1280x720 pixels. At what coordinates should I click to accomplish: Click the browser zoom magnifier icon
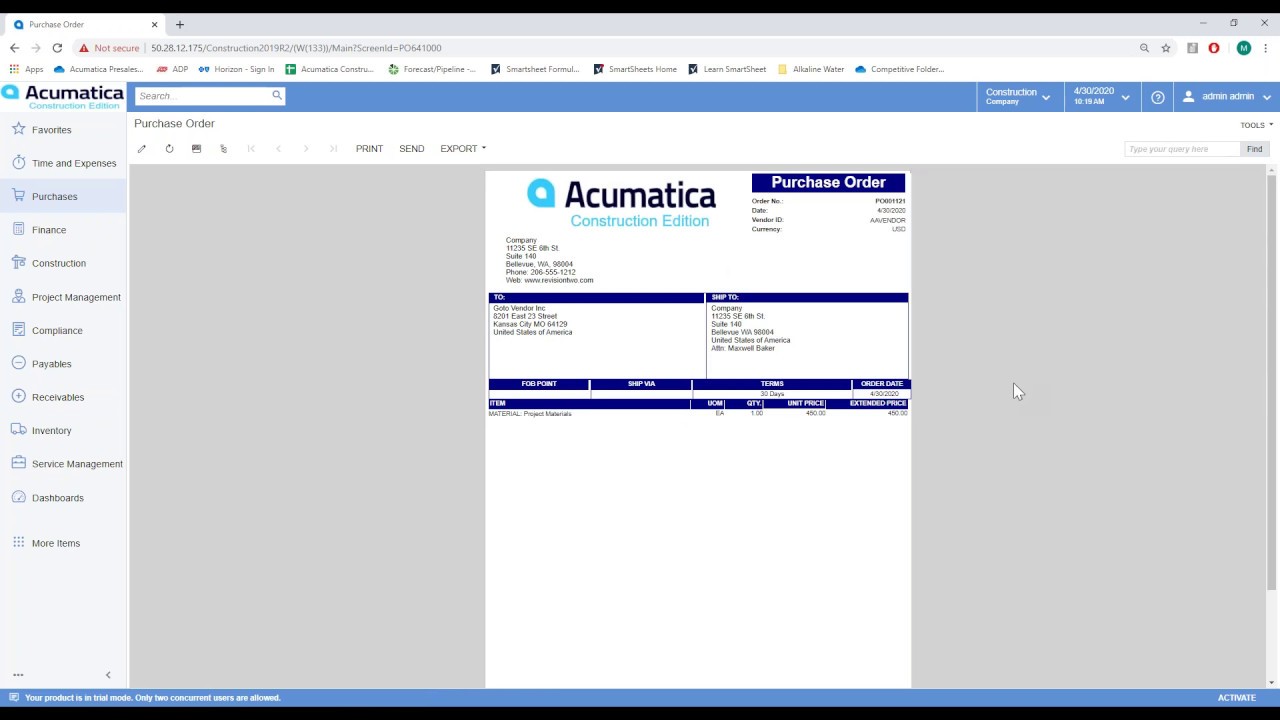(1144, 48)
